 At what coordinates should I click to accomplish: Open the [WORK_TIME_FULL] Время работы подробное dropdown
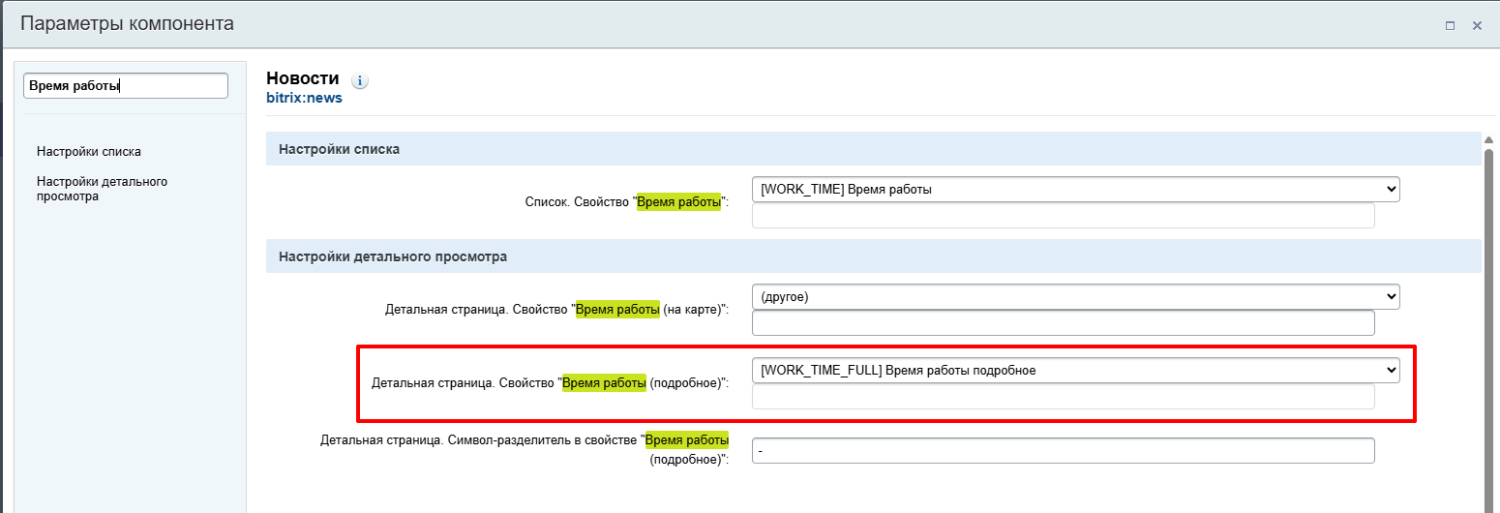(x=1075, y=370)
